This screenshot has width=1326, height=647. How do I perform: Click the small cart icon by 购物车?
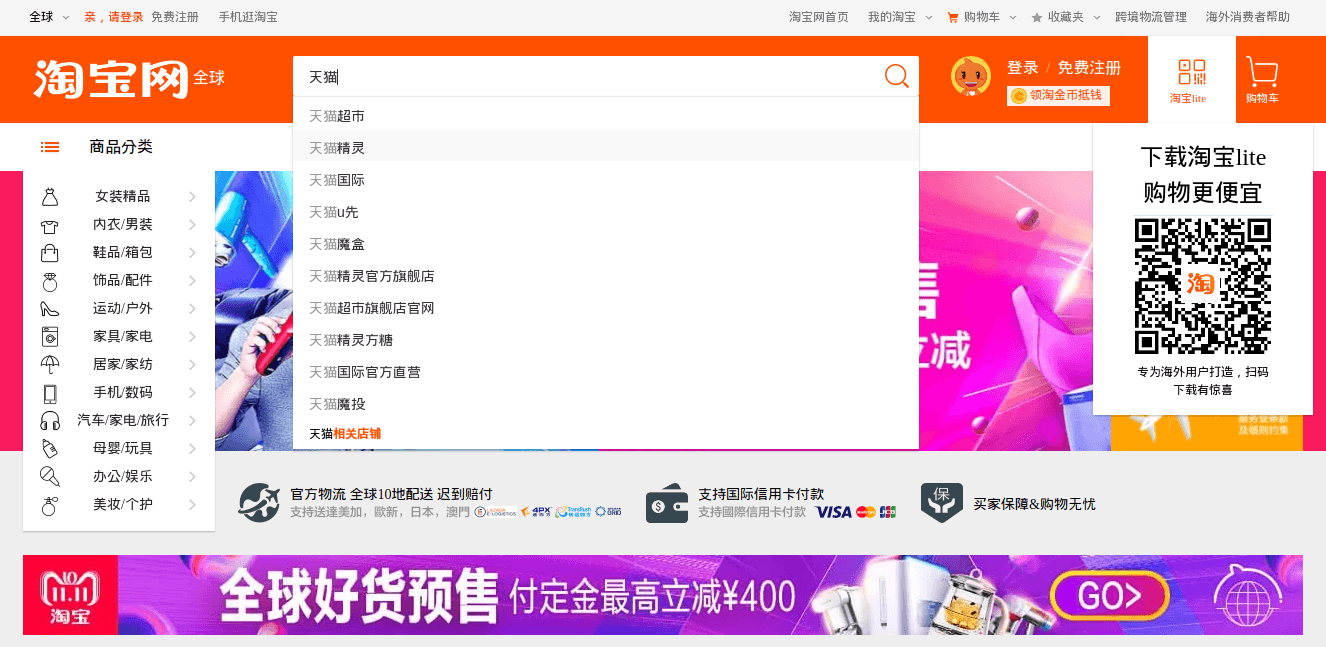tap(953, 17)
